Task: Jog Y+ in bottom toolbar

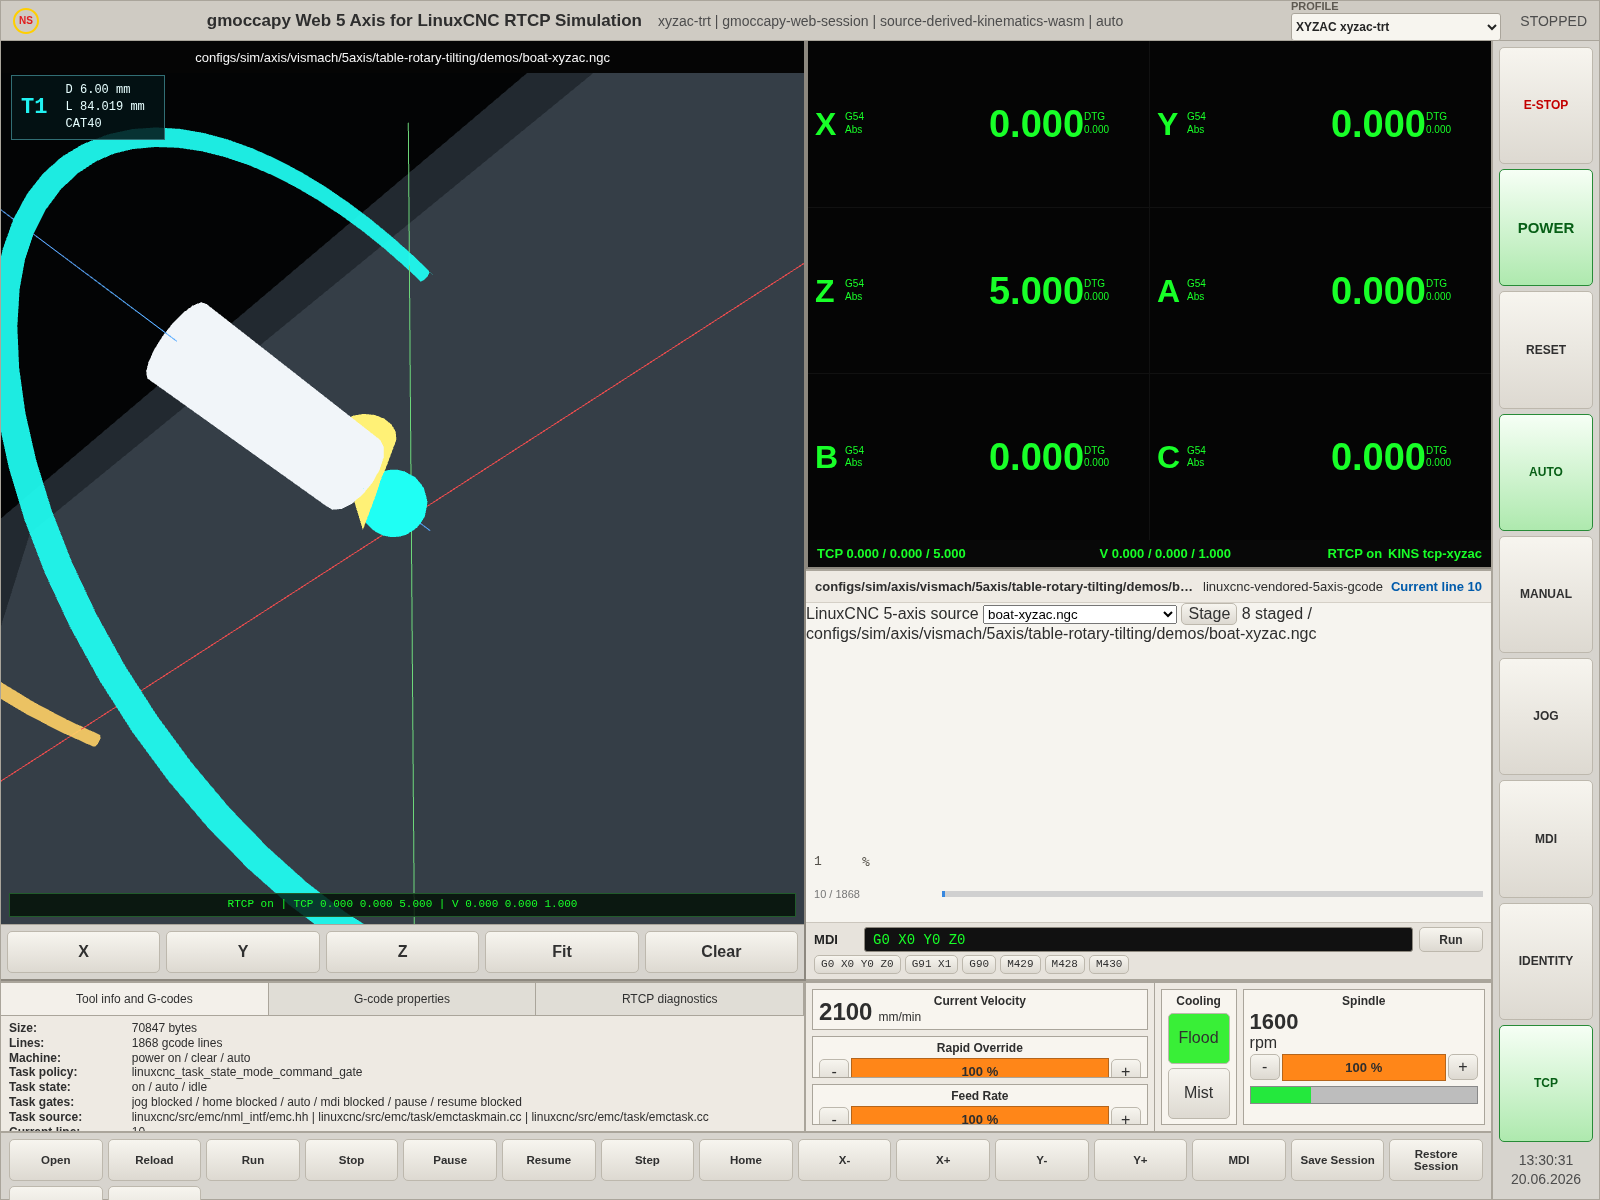Action: 1140,1160
